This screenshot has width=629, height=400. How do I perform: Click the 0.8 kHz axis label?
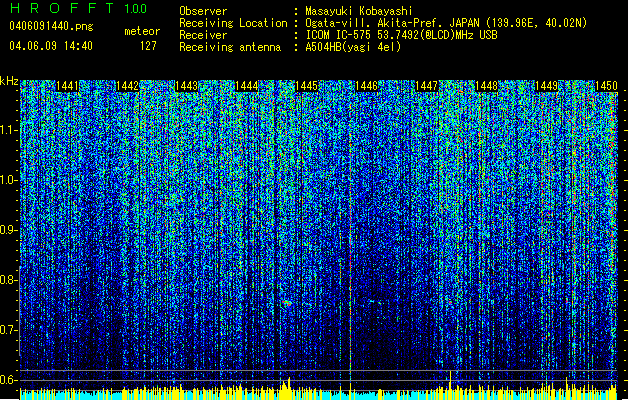pos(8,280)
